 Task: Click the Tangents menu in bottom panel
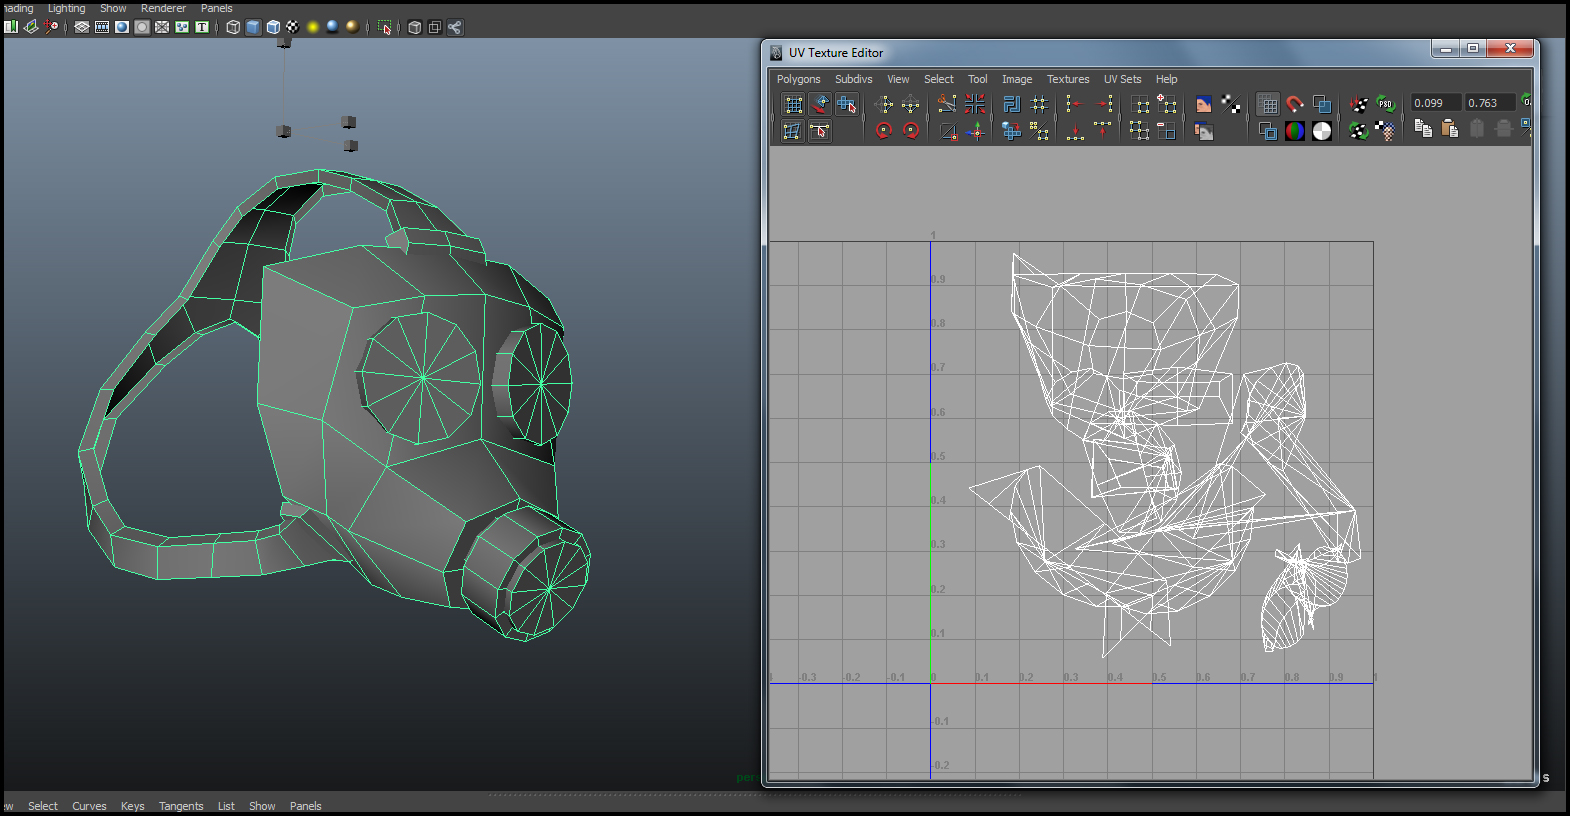tap(181, 806)
